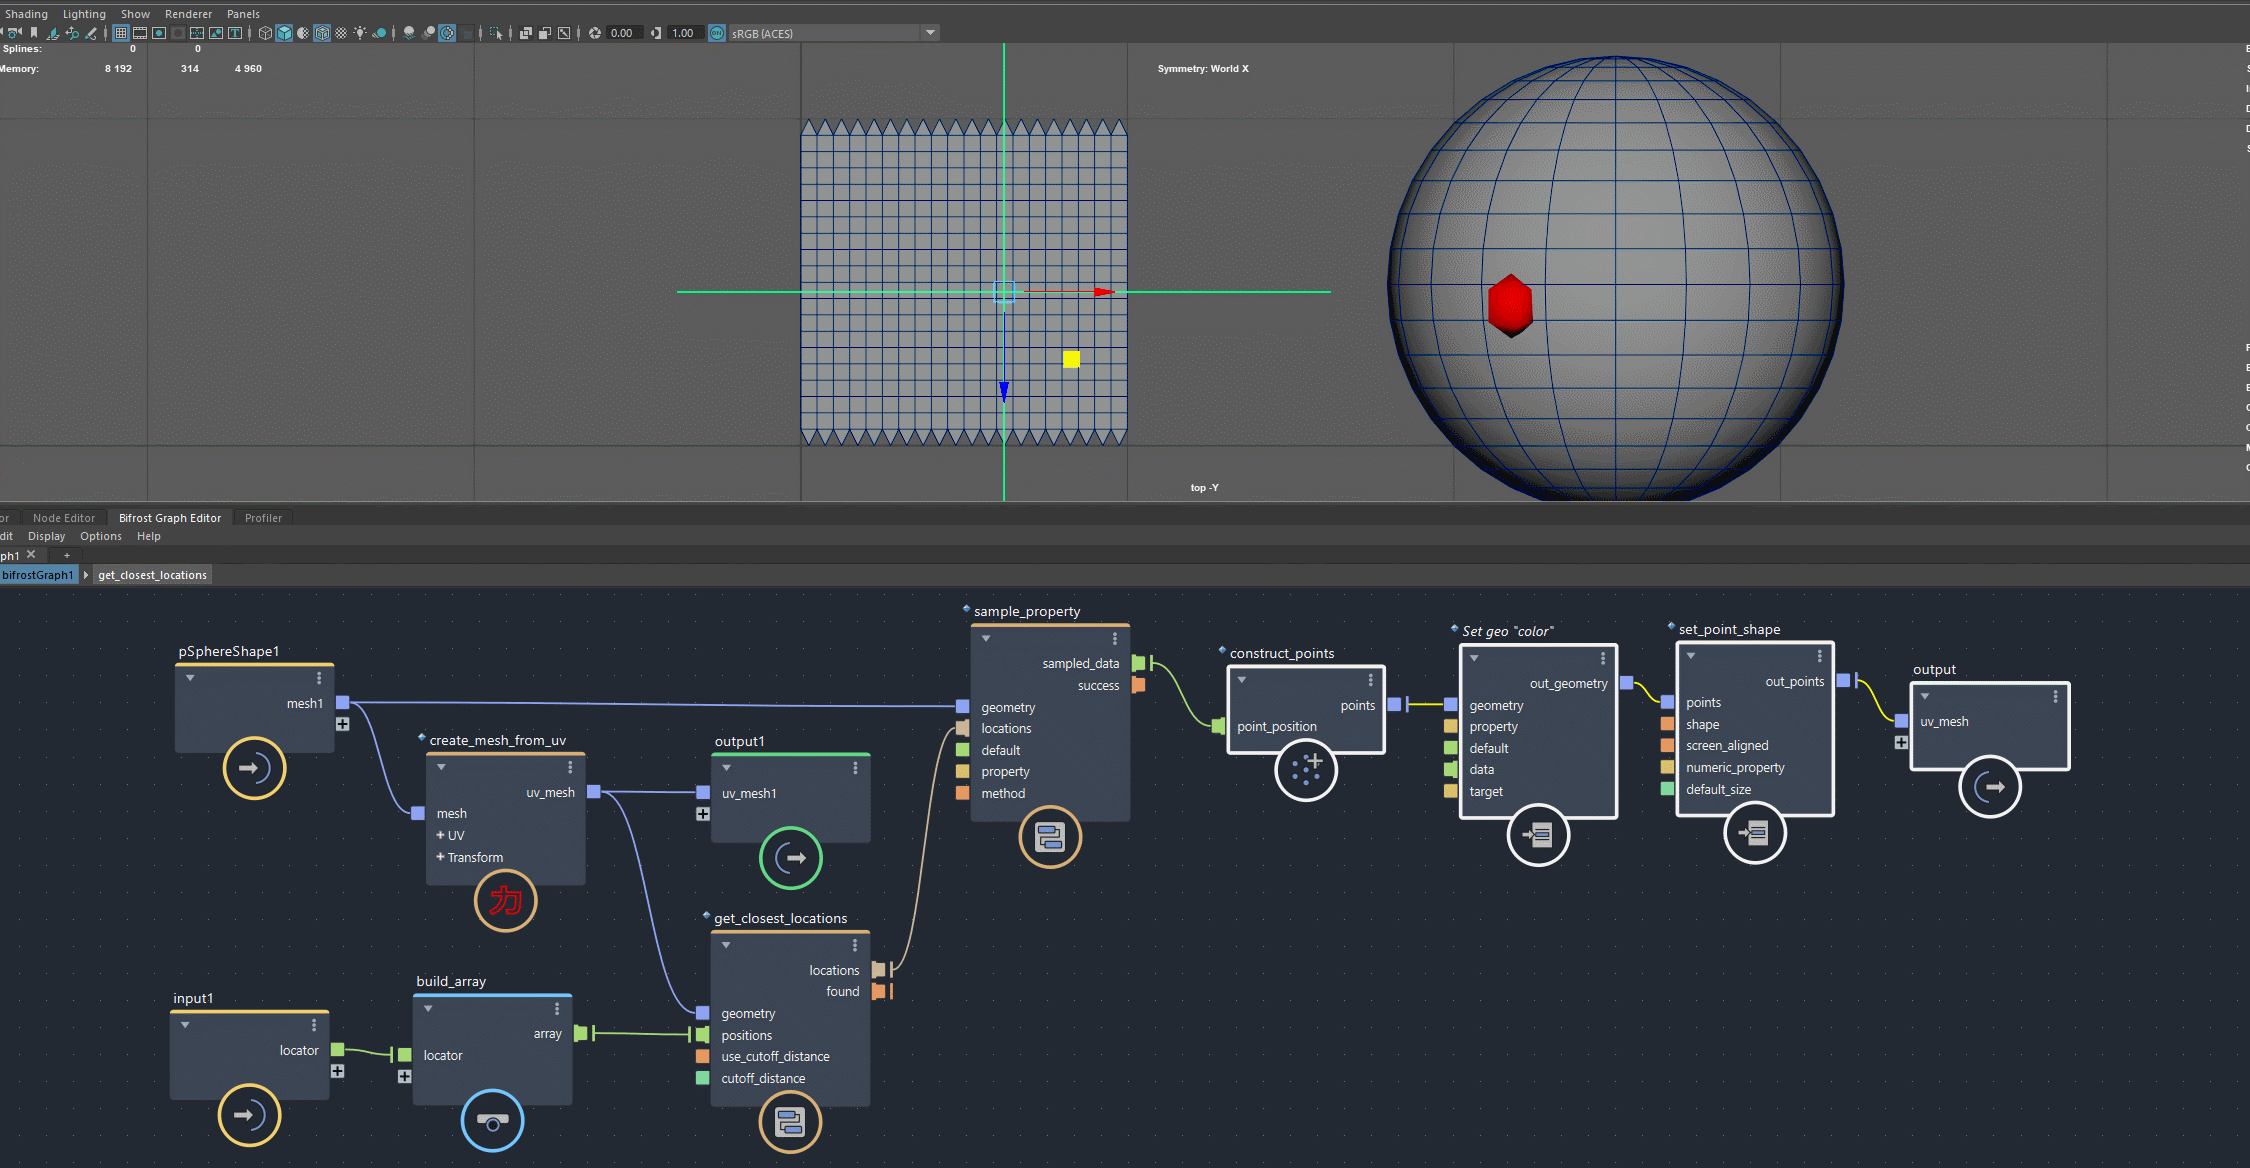
Task: Click the sRGB color management ON icon
Action: 716,32
